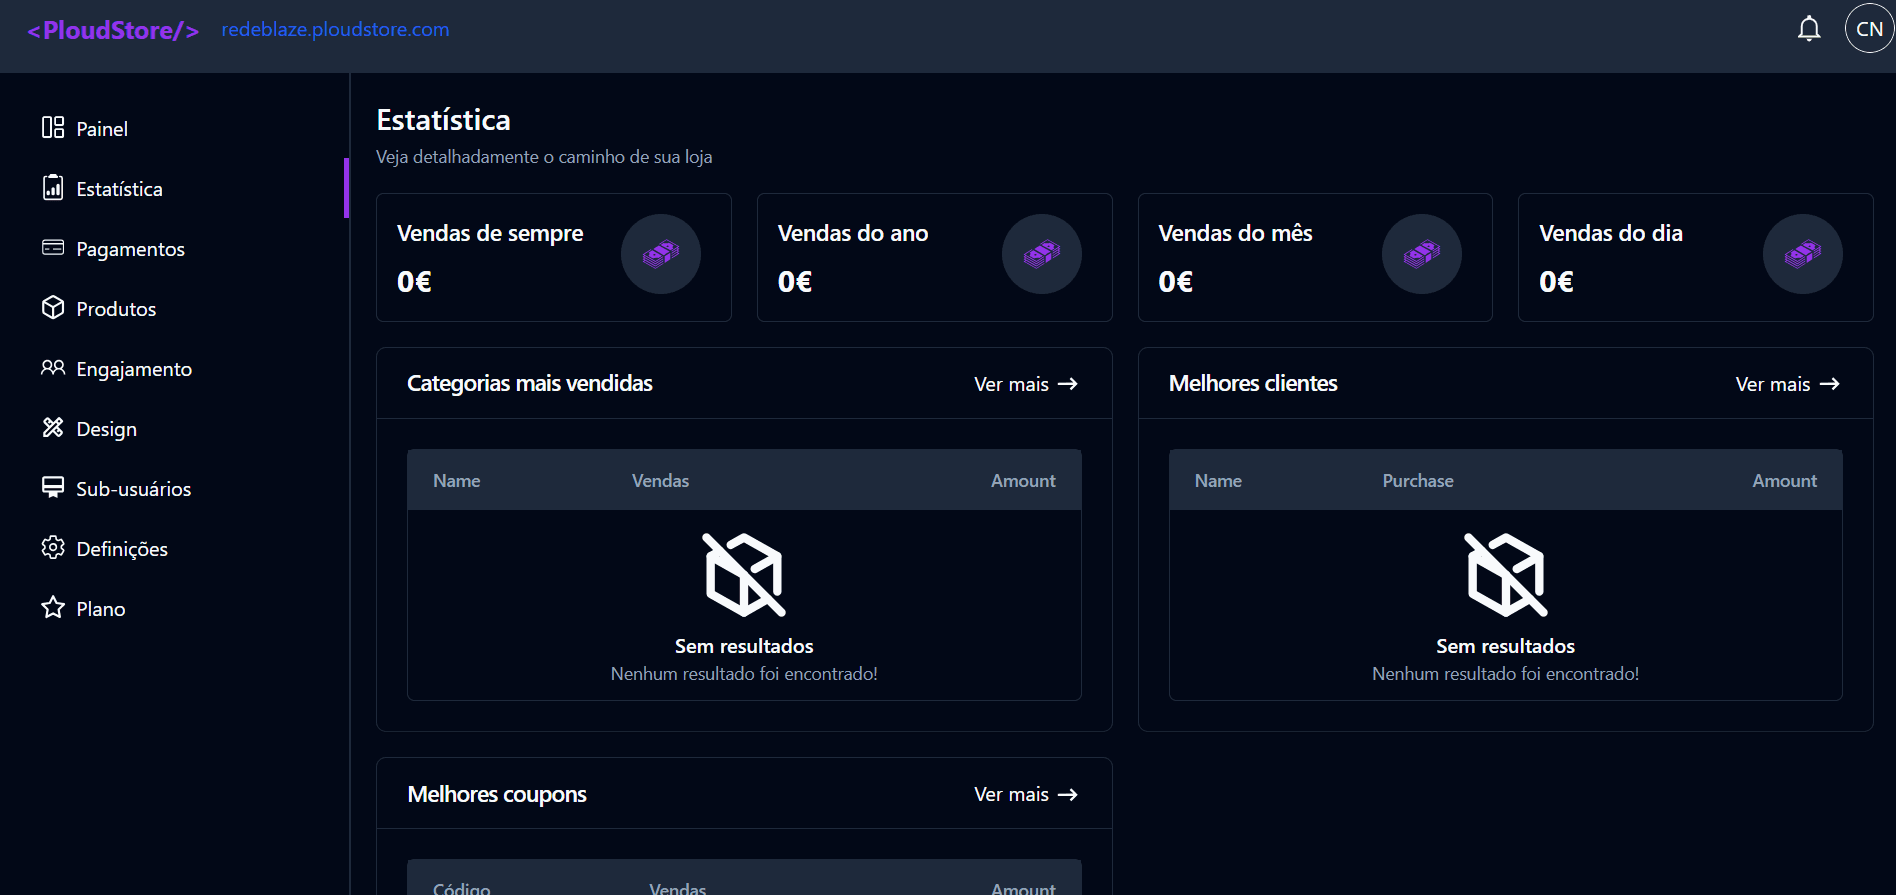Click Vendas column header in Categorias table
This screenshot has height=895, width=1896.
point(660,481)
